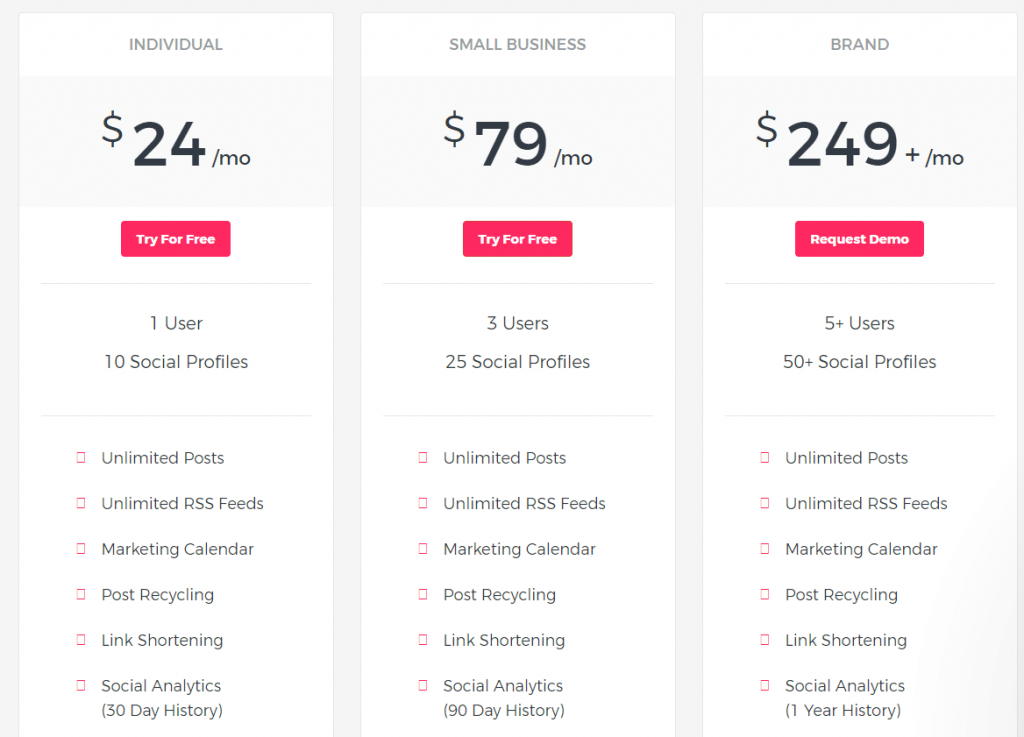Click the icon beside Small Business Link Shortening
The height and width of the screenshot is (737, 1024).
[423, 640]
